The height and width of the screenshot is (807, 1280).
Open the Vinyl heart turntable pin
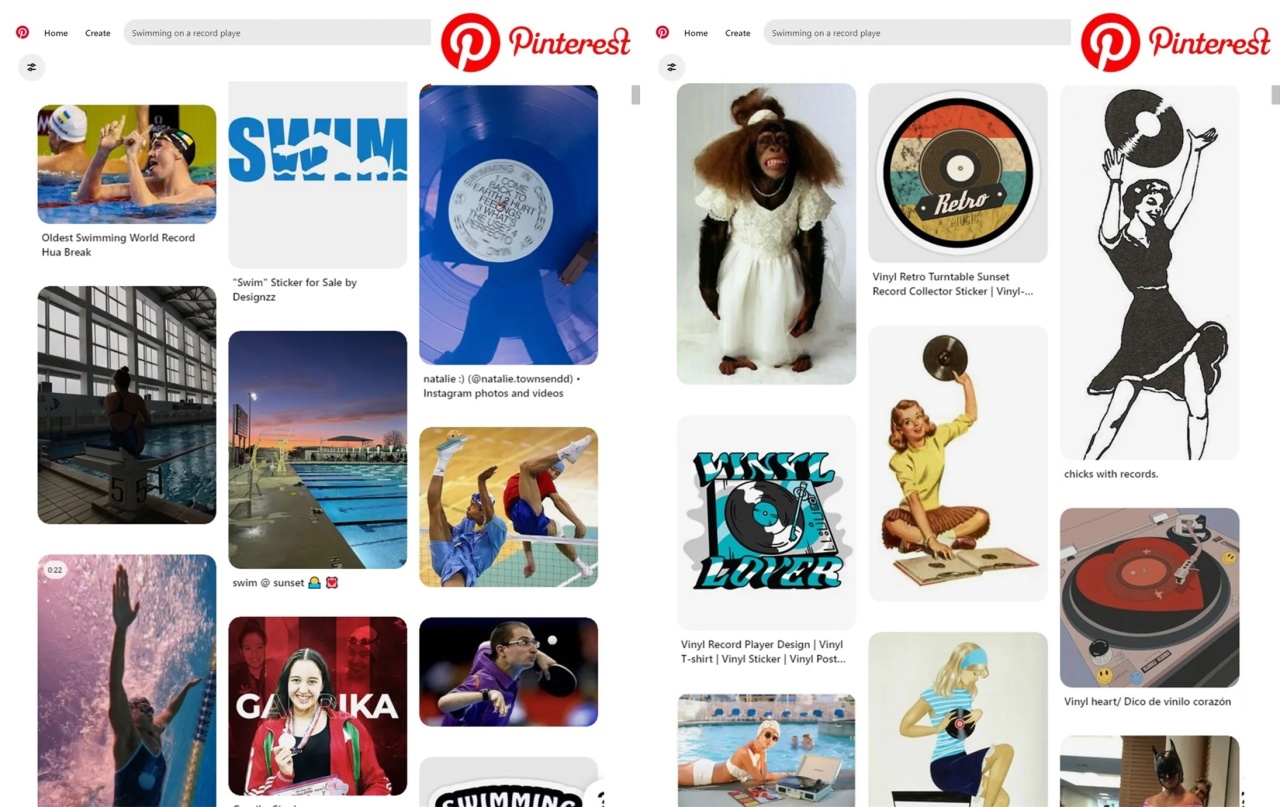(x=1149, y=598)
